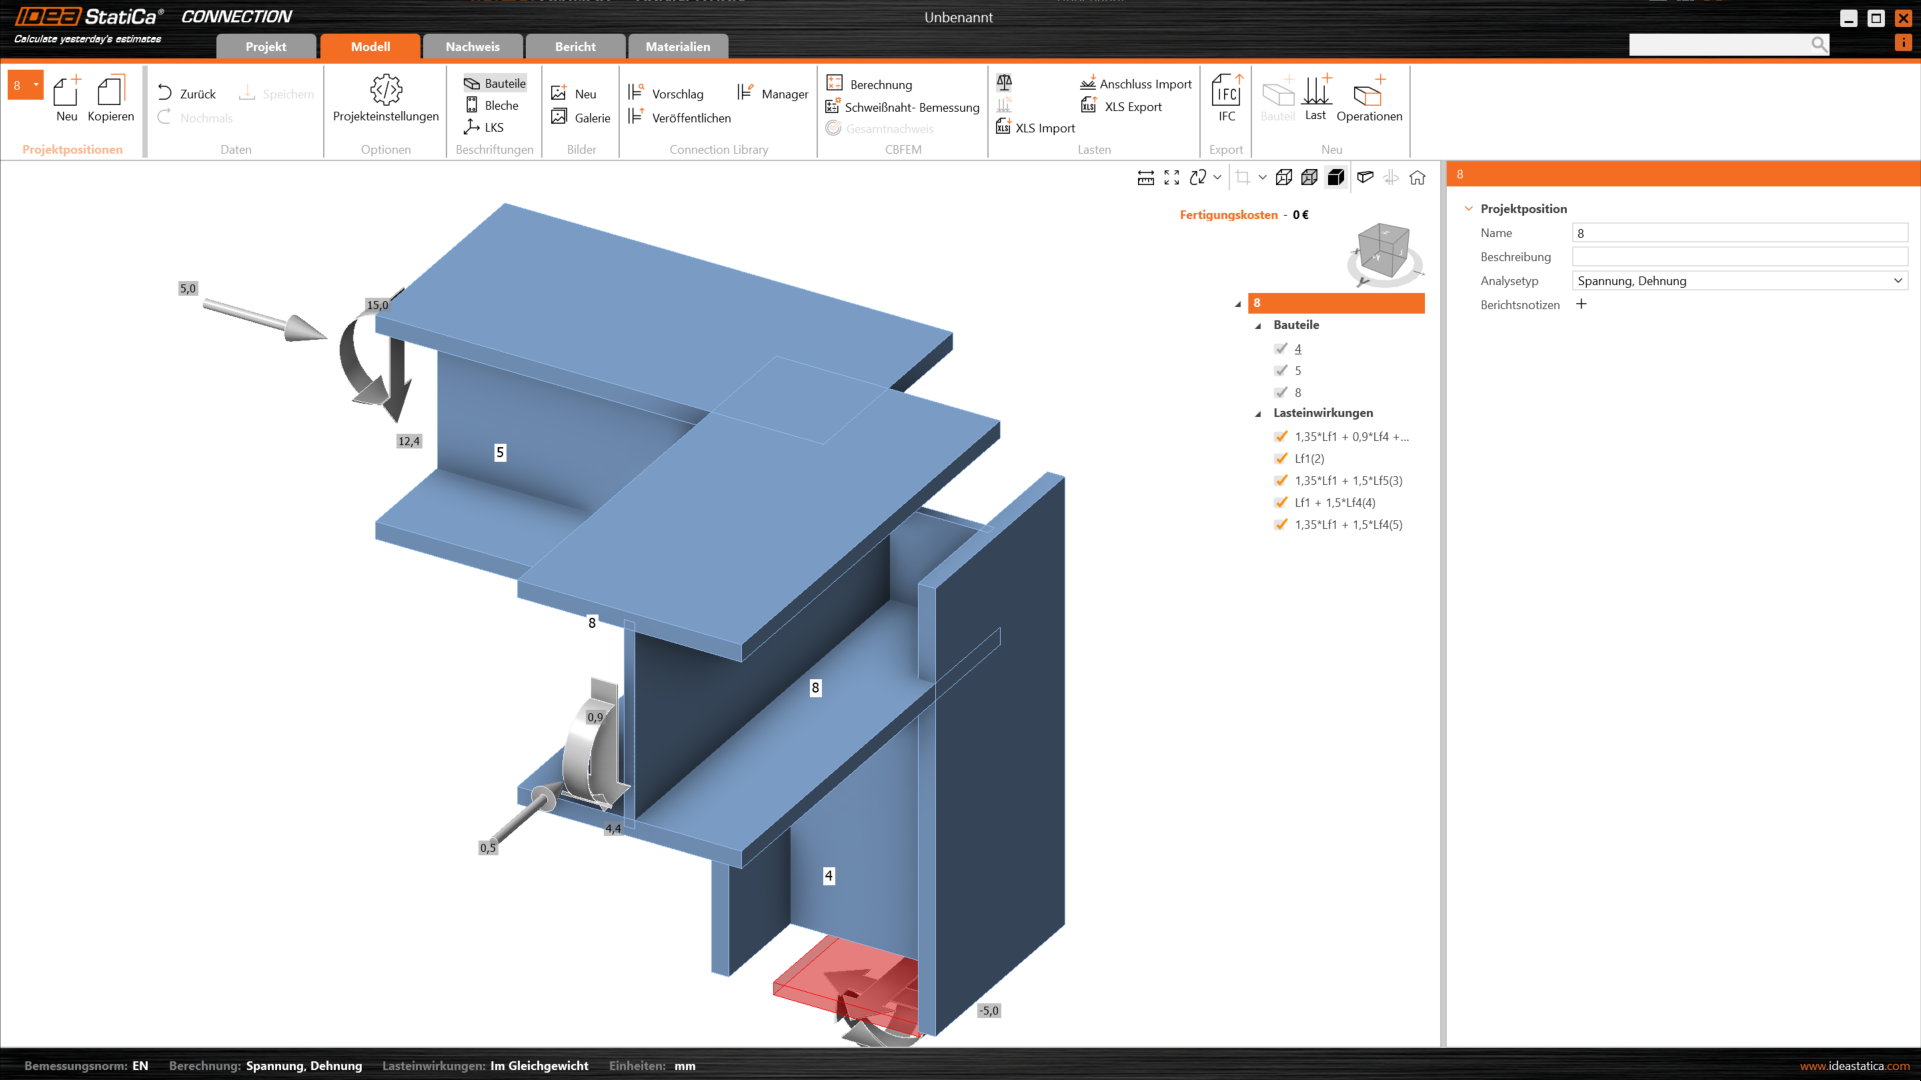Toggle LKS labels
1921x1081 pixels.
click(x=484, y=127)
